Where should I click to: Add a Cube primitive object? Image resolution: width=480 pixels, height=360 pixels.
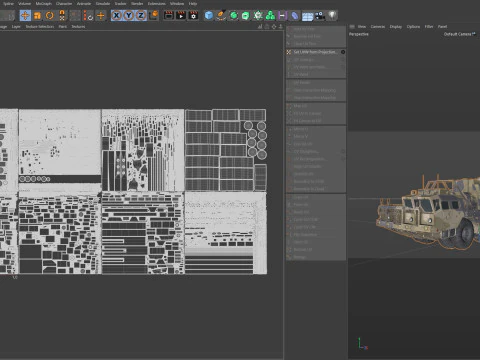click(209, 16)
